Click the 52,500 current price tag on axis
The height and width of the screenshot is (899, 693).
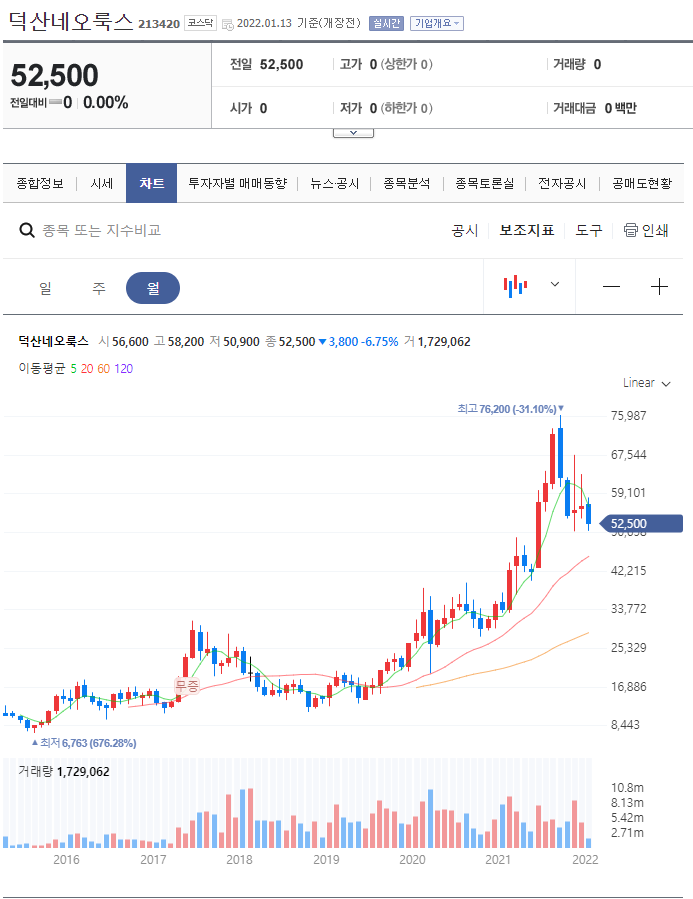(x=641, y=523)
